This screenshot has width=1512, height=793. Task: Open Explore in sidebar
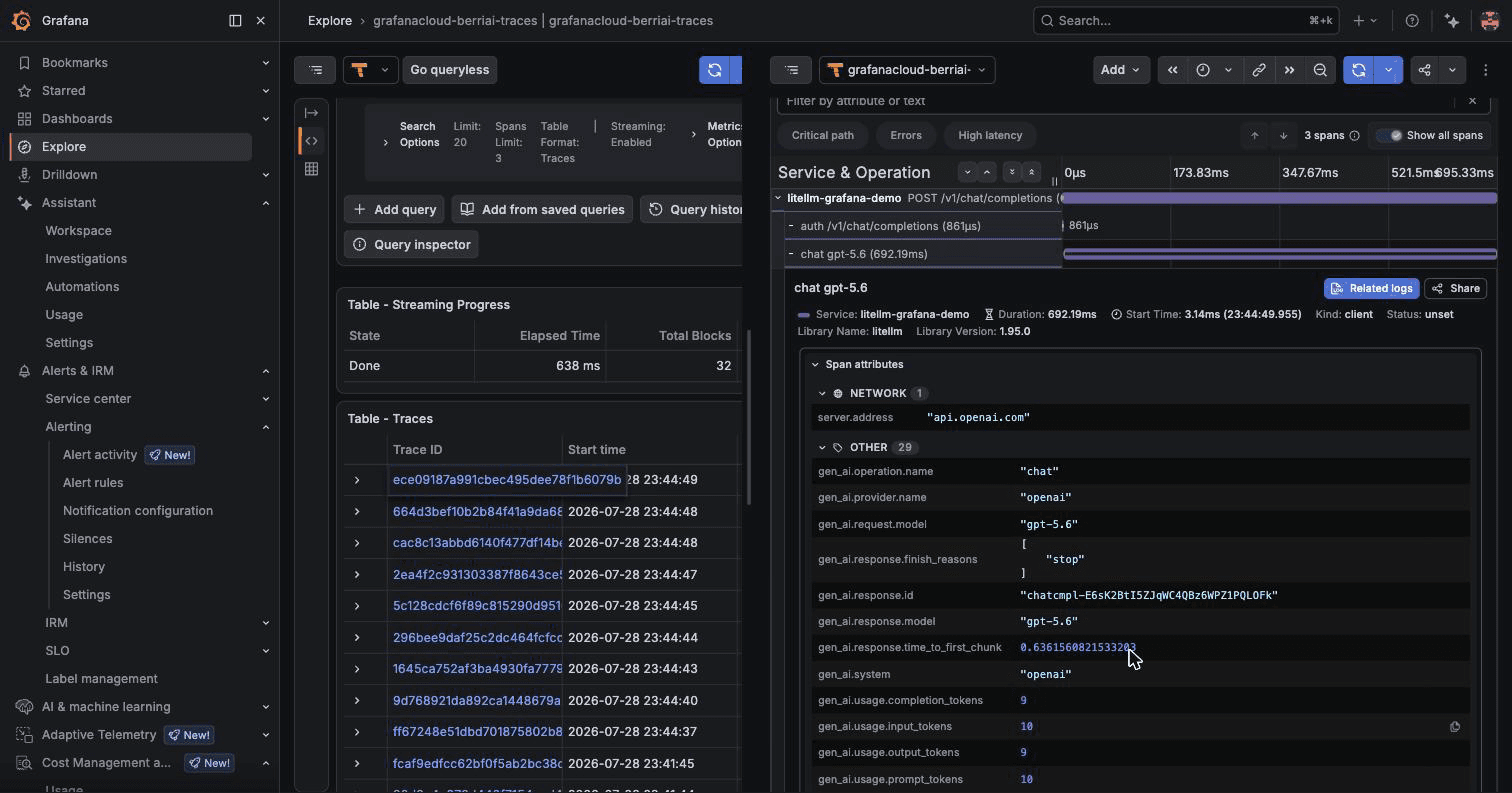coord(130,147)
